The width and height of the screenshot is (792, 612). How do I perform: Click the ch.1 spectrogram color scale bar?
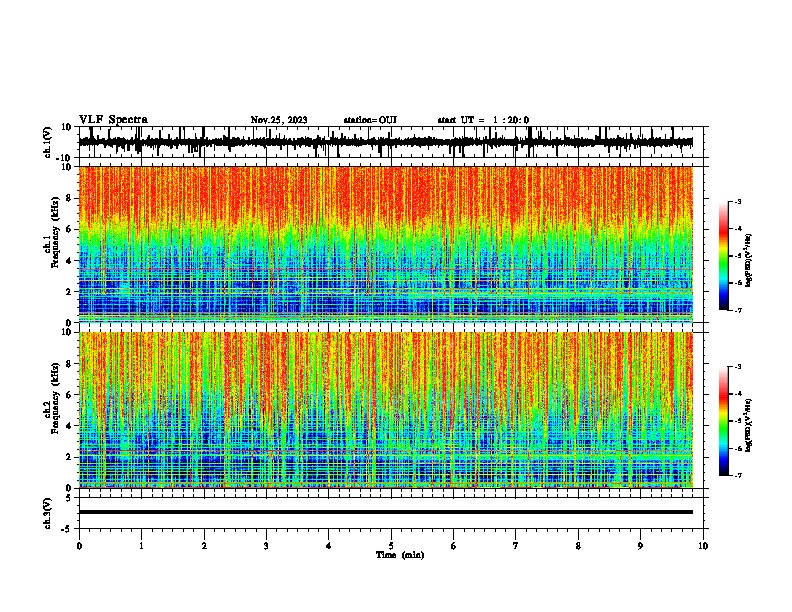coord(724,256)
